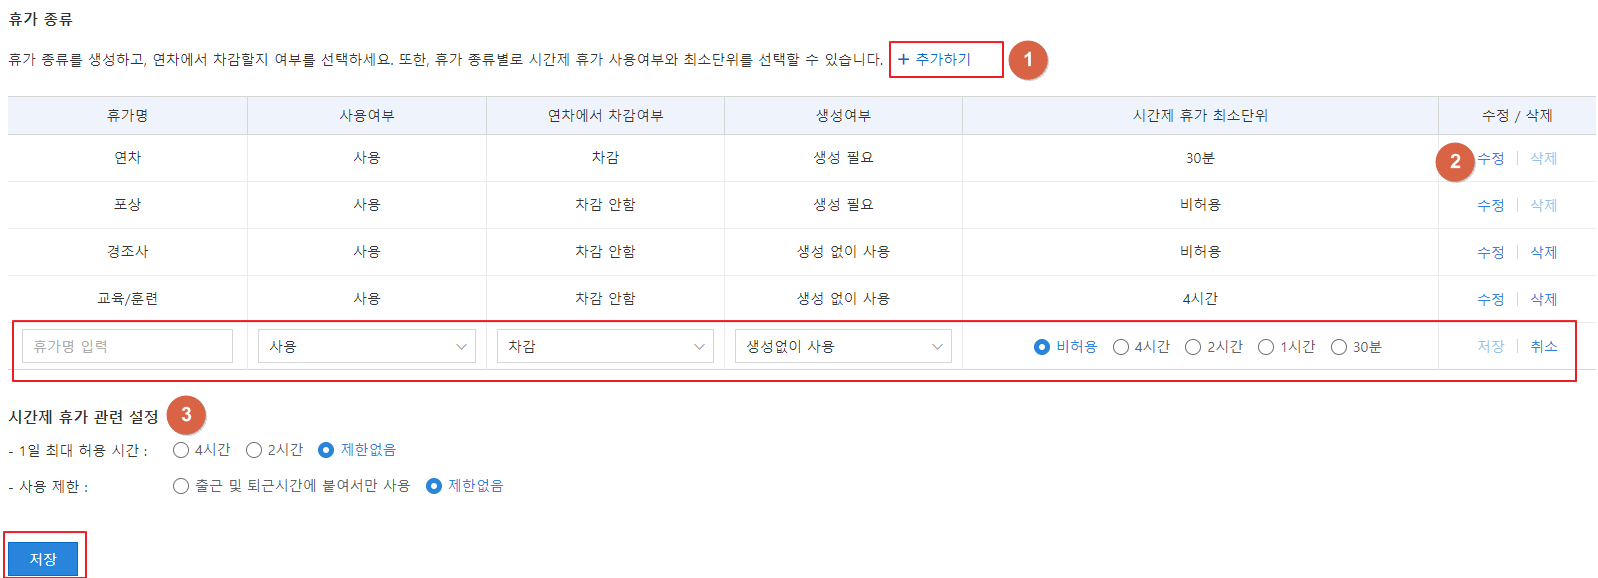The image size is (1598, 578).
Task: Click 수정 in the 연차 row
Action: click(1490, 158)
